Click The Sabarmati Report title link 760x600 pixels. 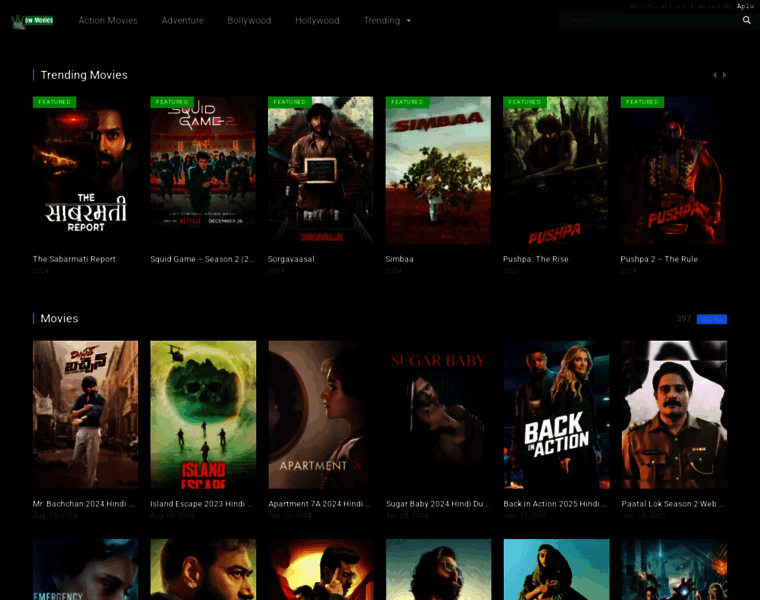[x=74, y=259]
